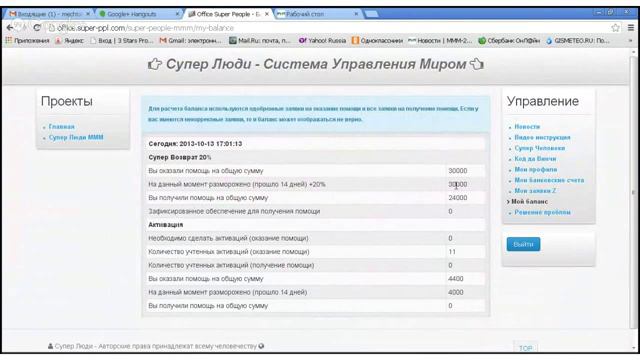Click the page vertical scrollbar

(x=633, y=192)
